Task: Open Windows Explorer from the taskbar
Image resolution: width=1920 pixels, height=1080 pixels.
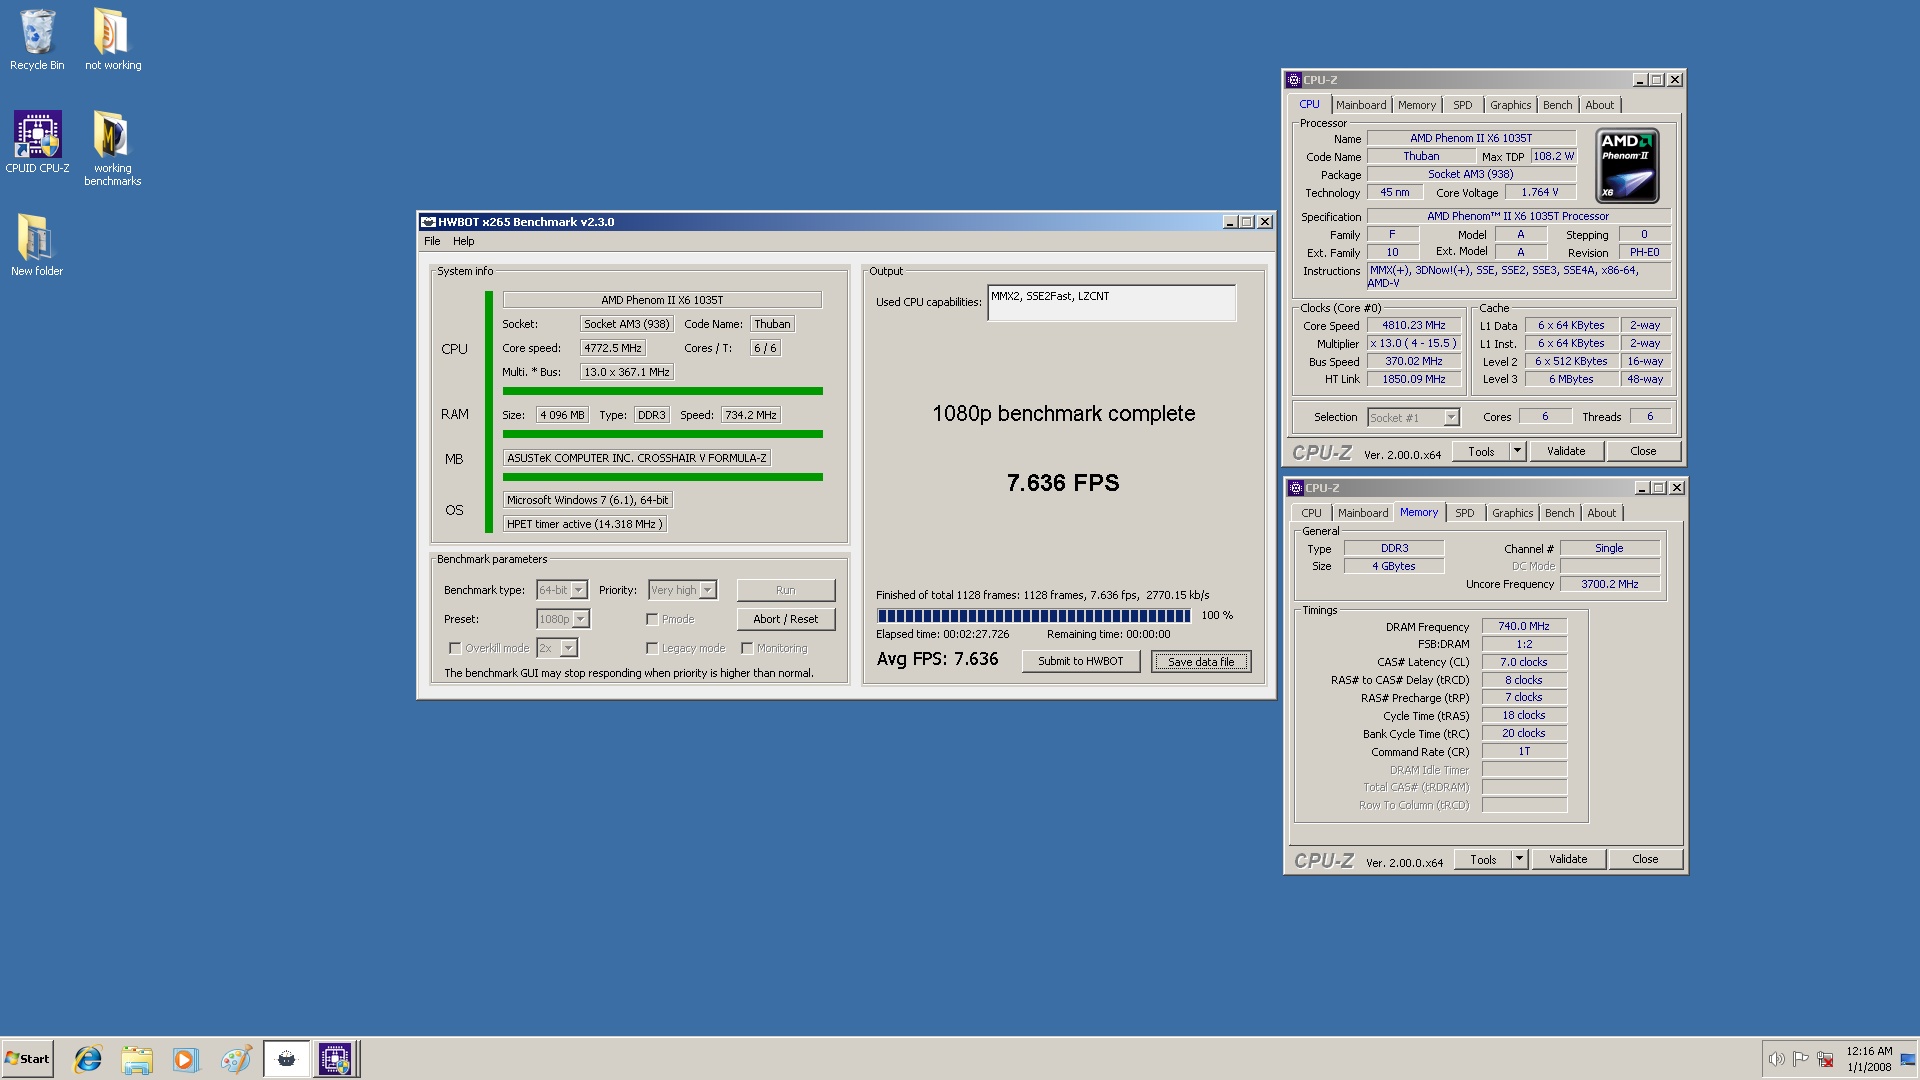Action: (137, 1059)
